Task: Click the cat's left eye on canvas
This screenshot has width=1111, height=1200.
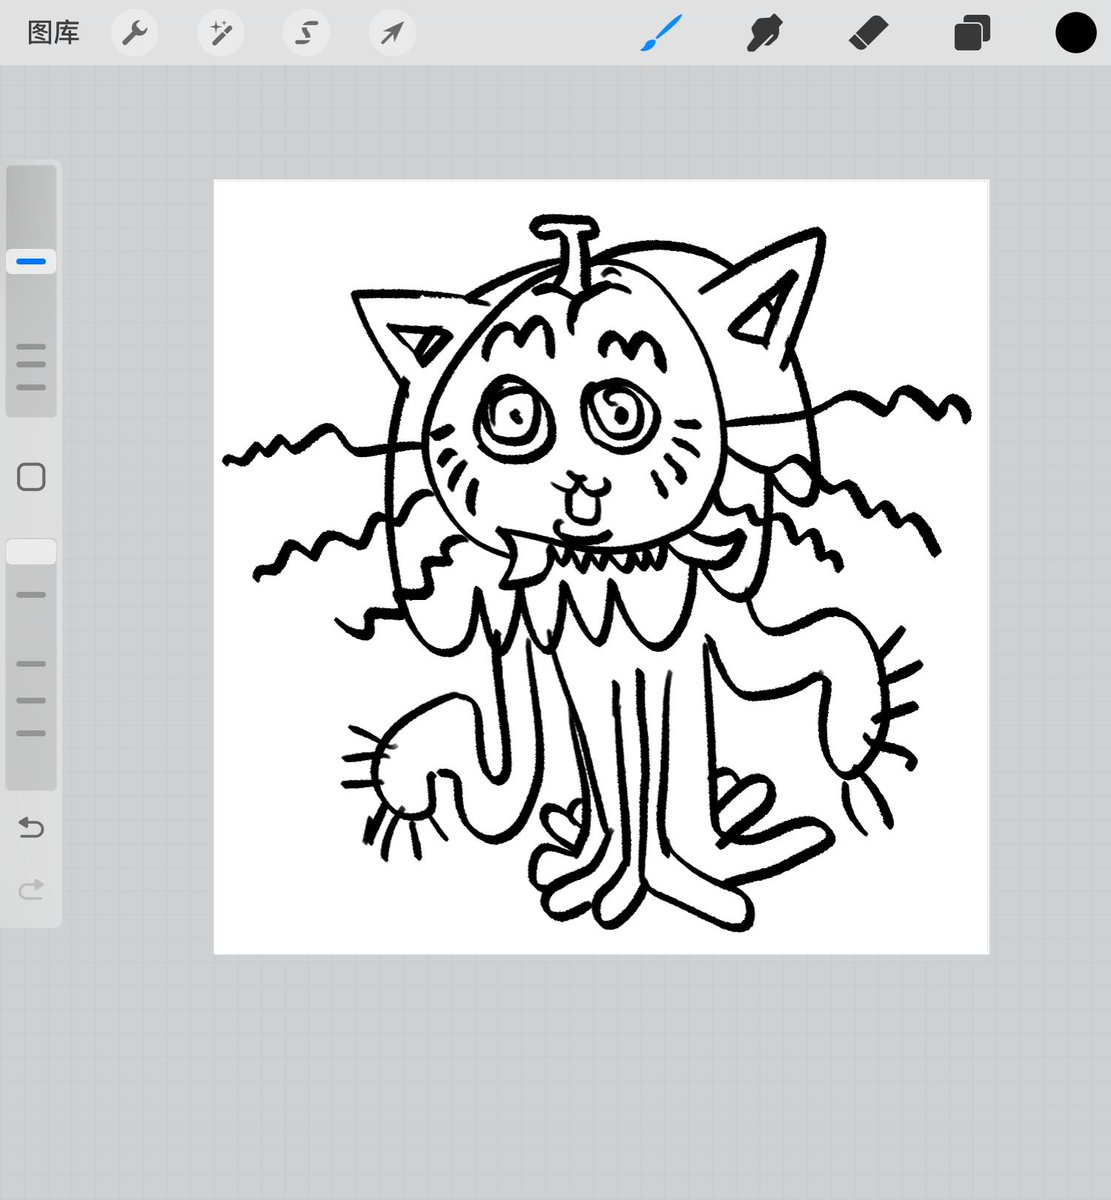Action: click(514, 418)
